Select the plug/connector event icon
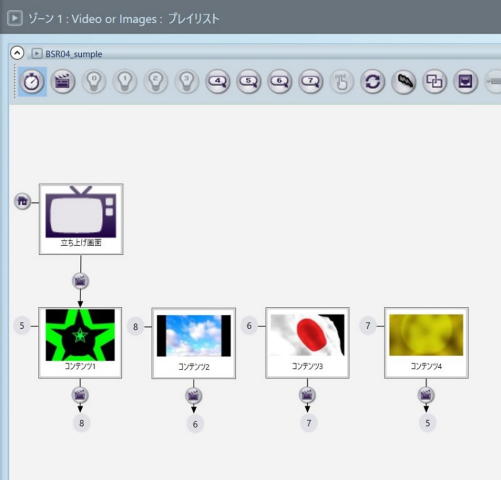This screenshot has height=480, width=501. coord(403,81)
